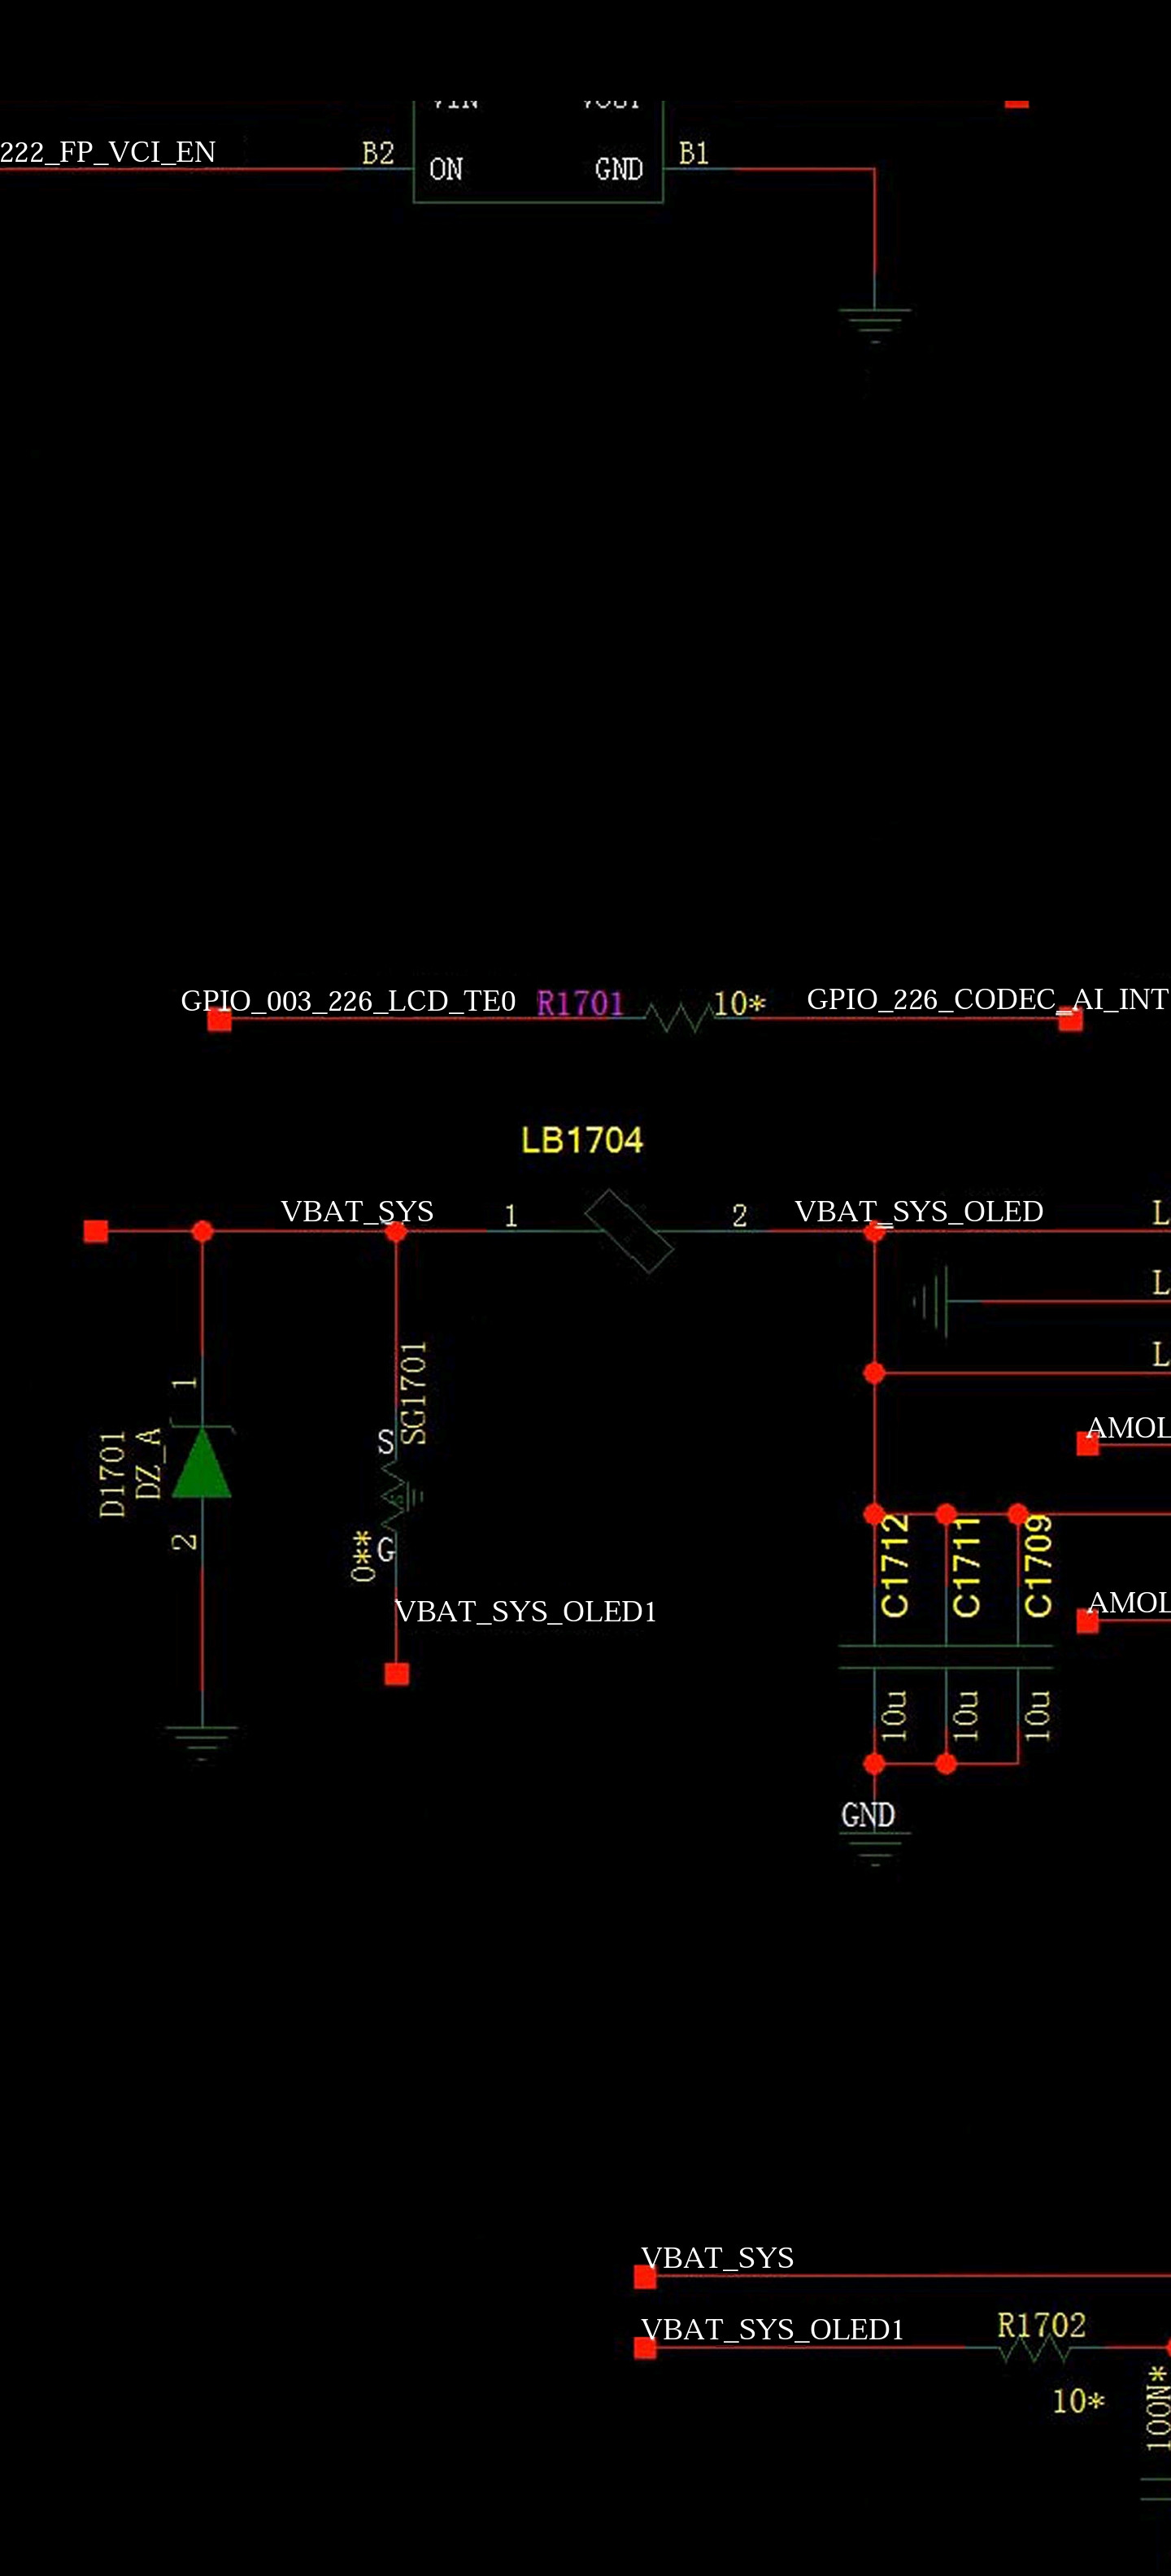Click the 10* value of R1701

[739, 1003]
